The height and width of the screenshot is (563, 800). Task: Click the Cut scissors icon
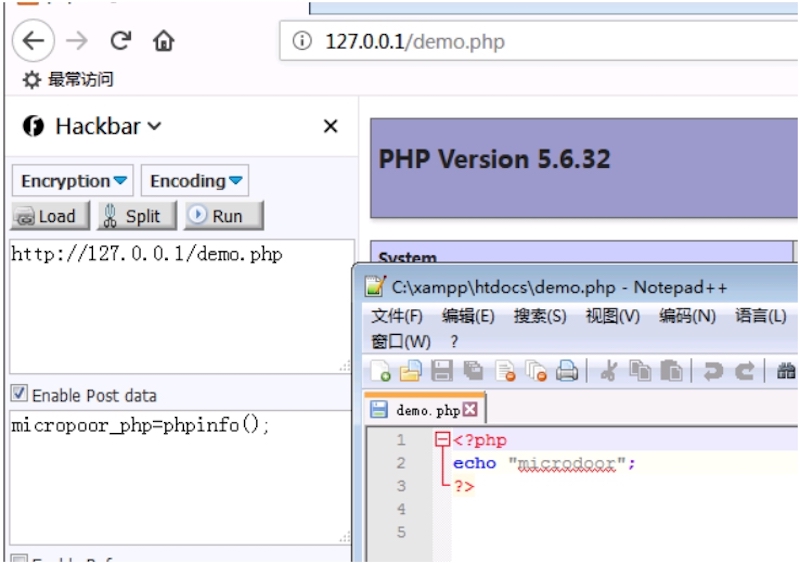(608, 372)
